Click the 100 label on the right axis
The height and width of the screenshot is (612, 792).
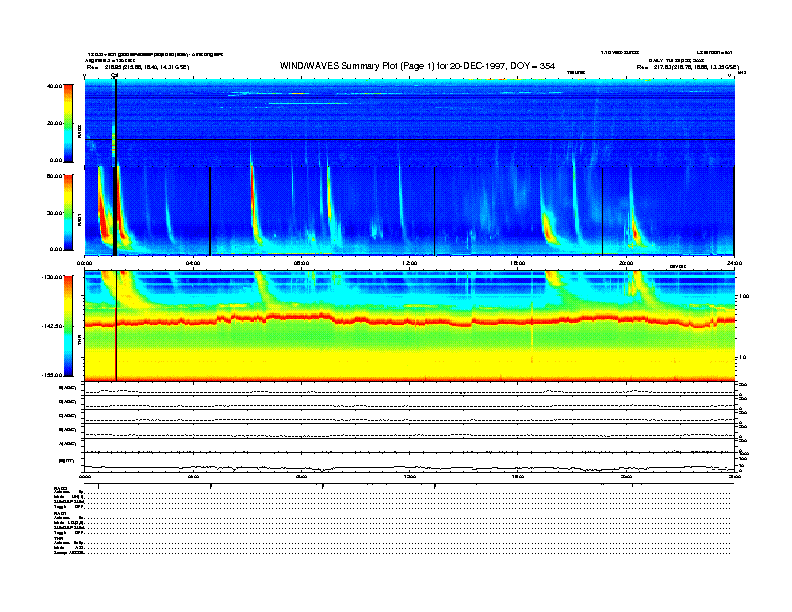click(744, 296)
